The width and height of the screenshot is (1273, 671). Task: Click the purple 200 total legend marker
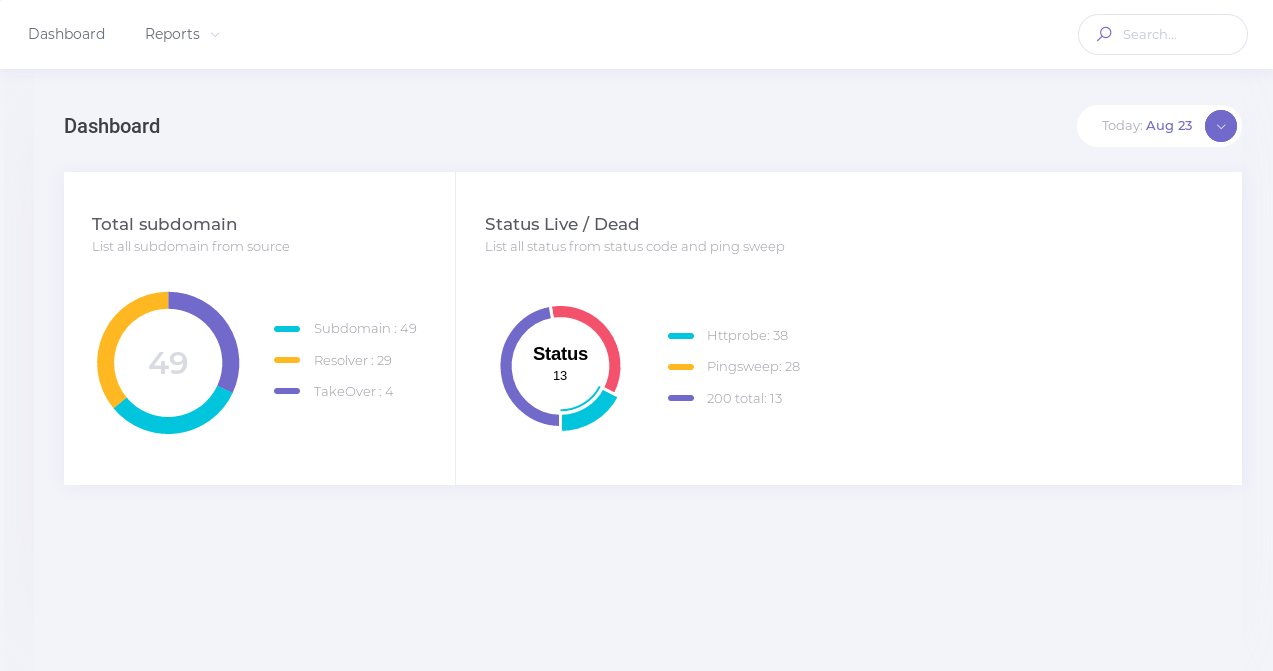tap(681, 398)
